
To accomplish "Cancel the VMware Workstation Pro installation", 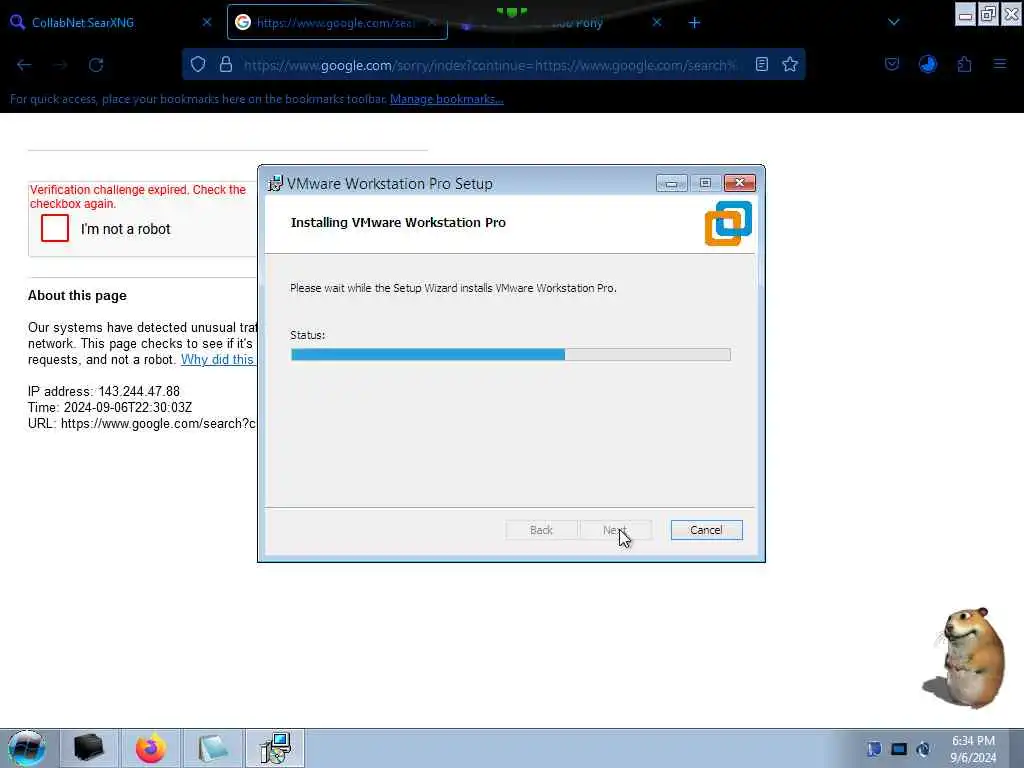I will click(x=706, y=530).
